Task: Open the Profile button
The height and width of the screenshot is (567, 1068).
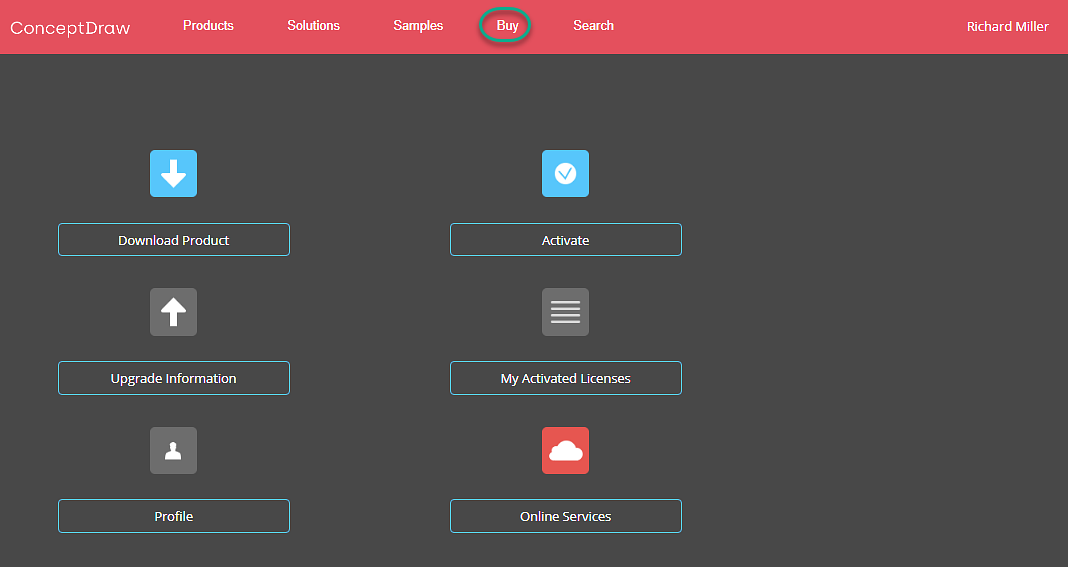Action: (174, 516)
